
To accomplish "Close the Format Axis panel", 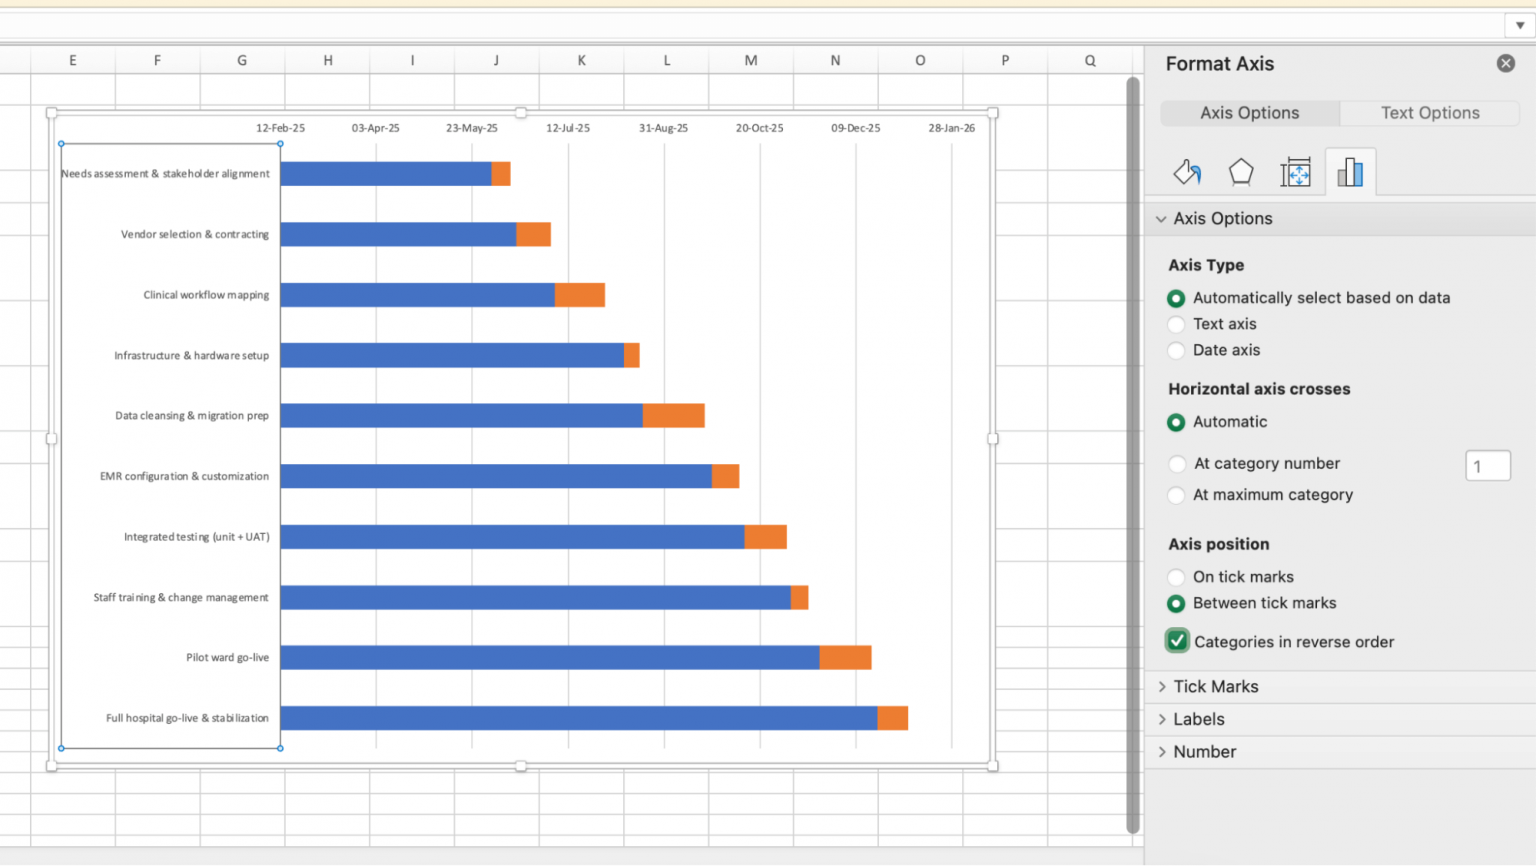I will 1506,62.
